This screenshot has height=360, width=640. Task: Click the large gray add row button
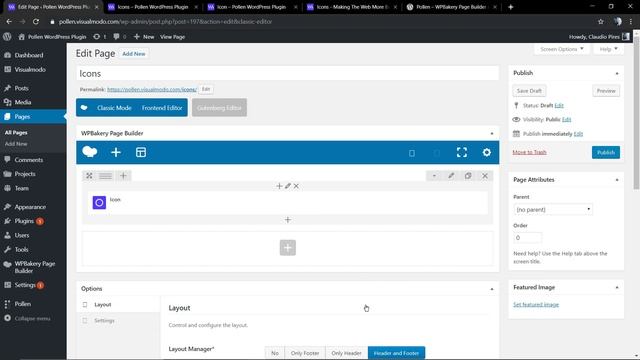pos(288,247)
